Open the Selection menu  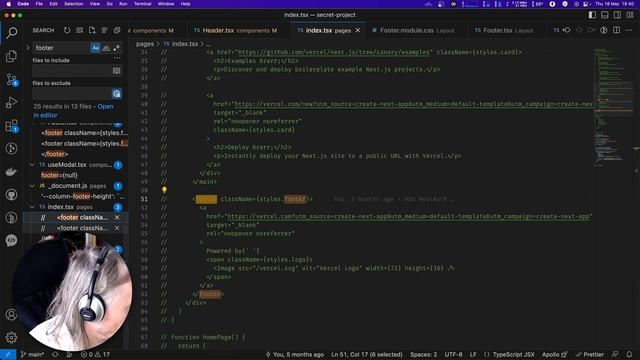(74, 4)
